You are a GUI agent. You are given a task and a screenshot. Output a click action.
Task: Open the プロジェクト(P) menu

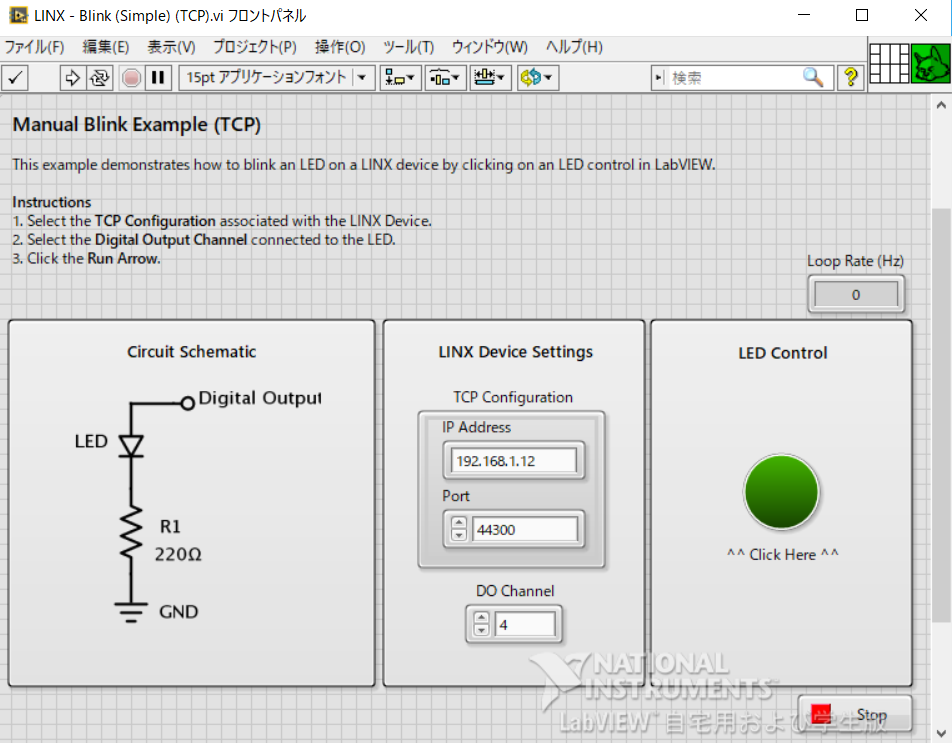[255, 47]
